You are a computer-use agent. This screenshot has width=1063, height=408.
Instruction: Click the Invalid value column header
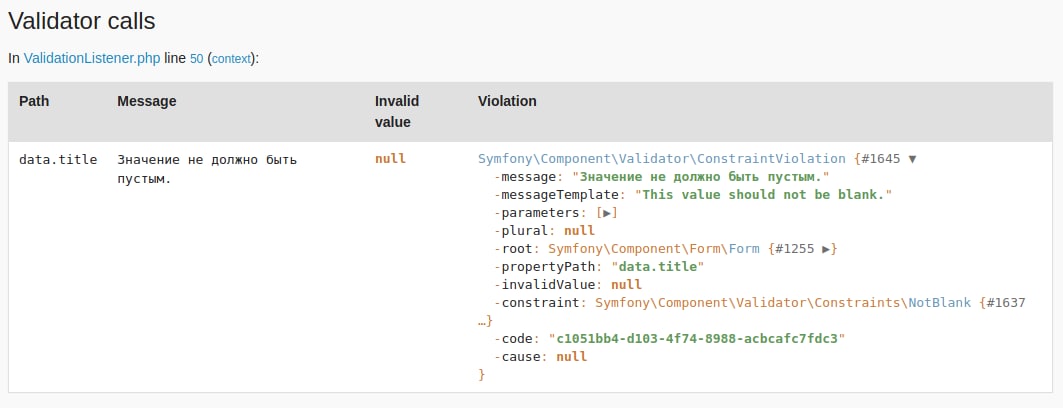click(396, 111)
